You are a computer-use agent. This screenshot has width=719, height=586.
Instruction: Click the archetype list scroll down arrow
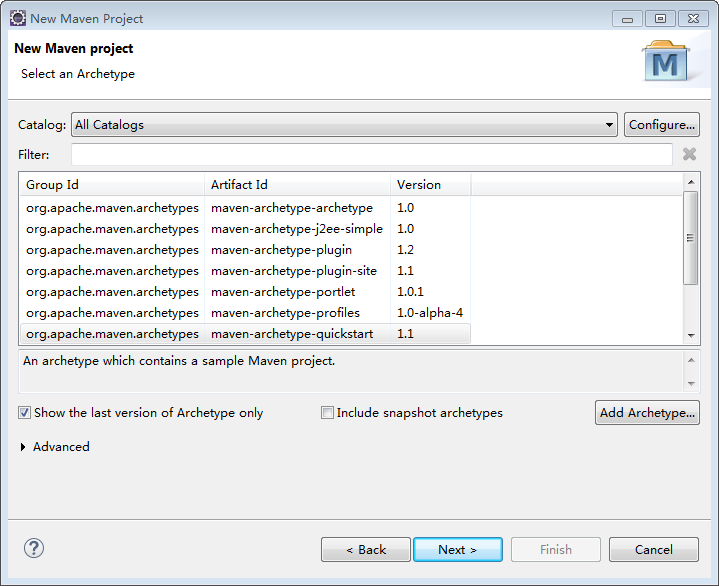click(691, 336)
